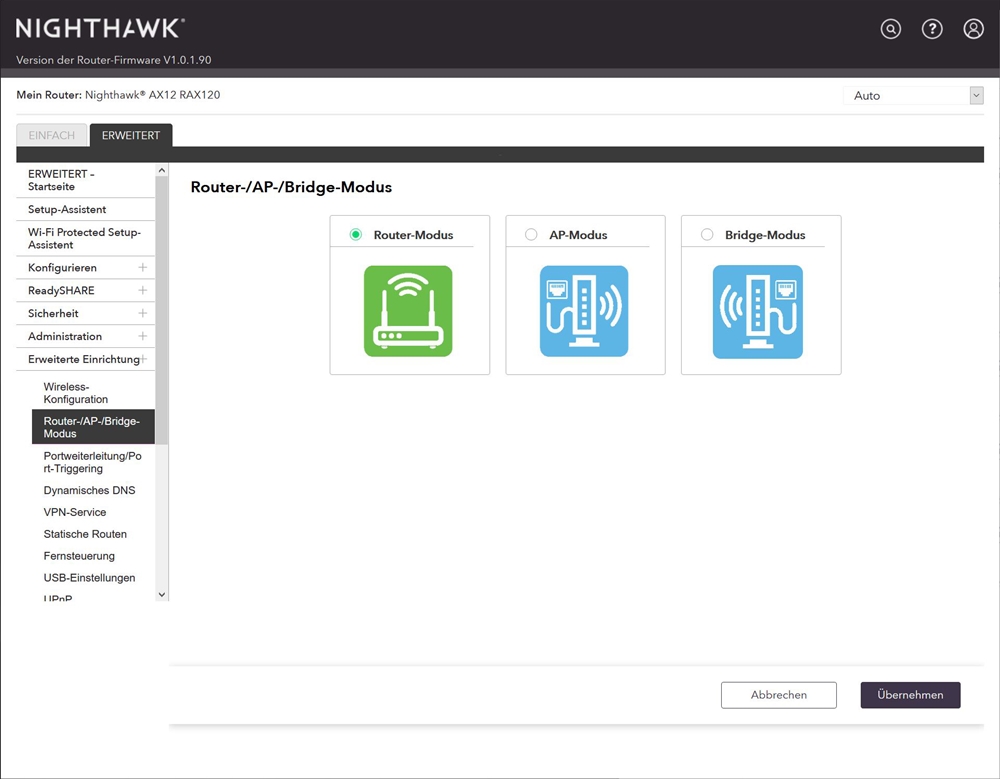The height and width of the screenshot is (779, 1000).
Task: Open the Auto language dropdown
Action: (913, 96)
